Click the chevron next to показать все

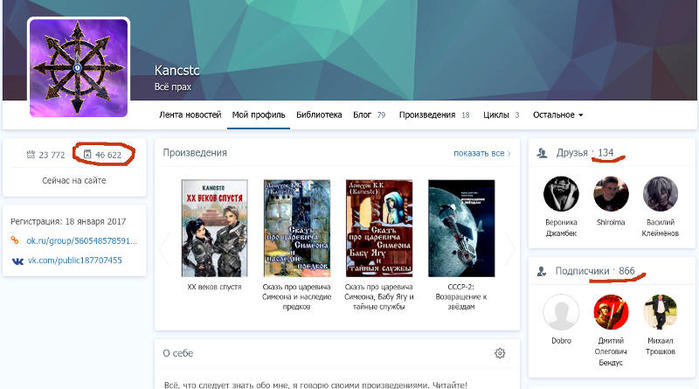point(509,154)
